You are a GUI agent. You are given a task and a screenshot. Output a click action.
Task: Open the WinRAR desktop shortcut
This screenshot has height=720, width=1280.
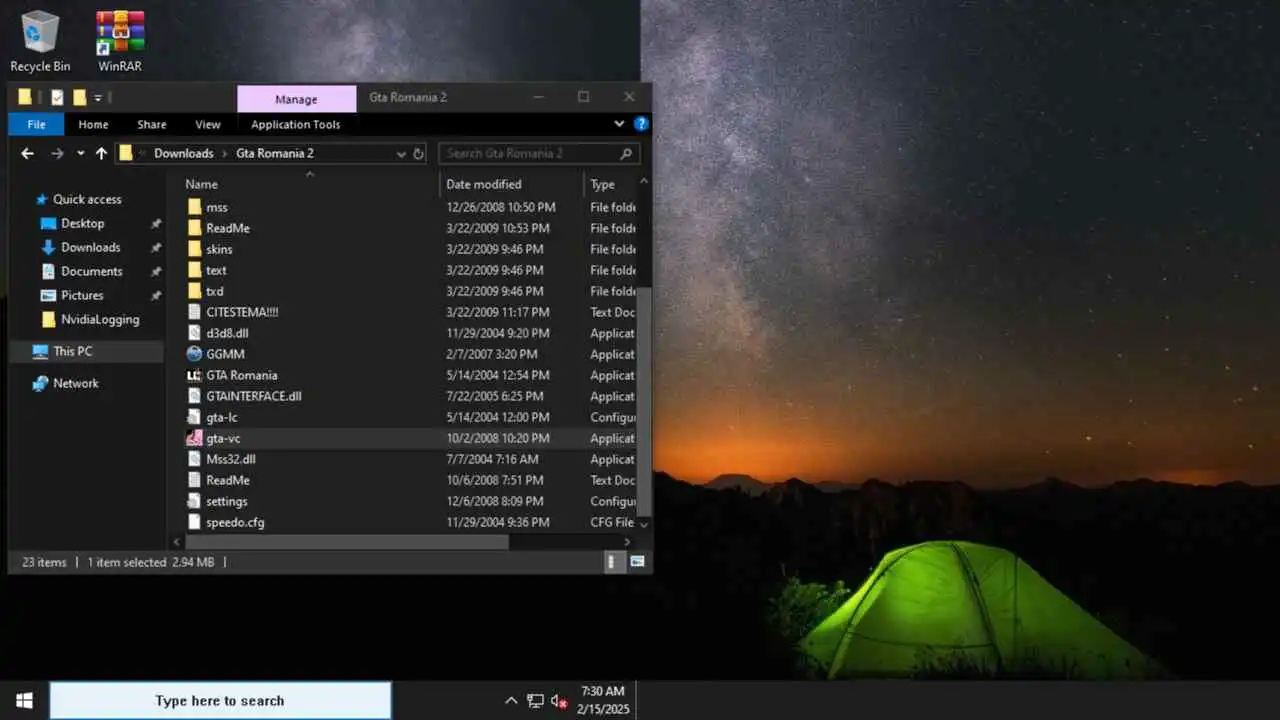click(x=120, y=41)
